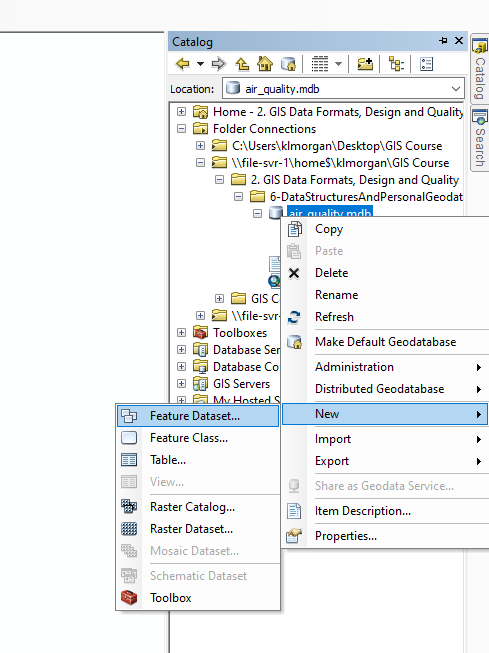This screenshot has height=653, width=489.
Task: Click the red Toolbox icon
Action: [x=129, y=598]
